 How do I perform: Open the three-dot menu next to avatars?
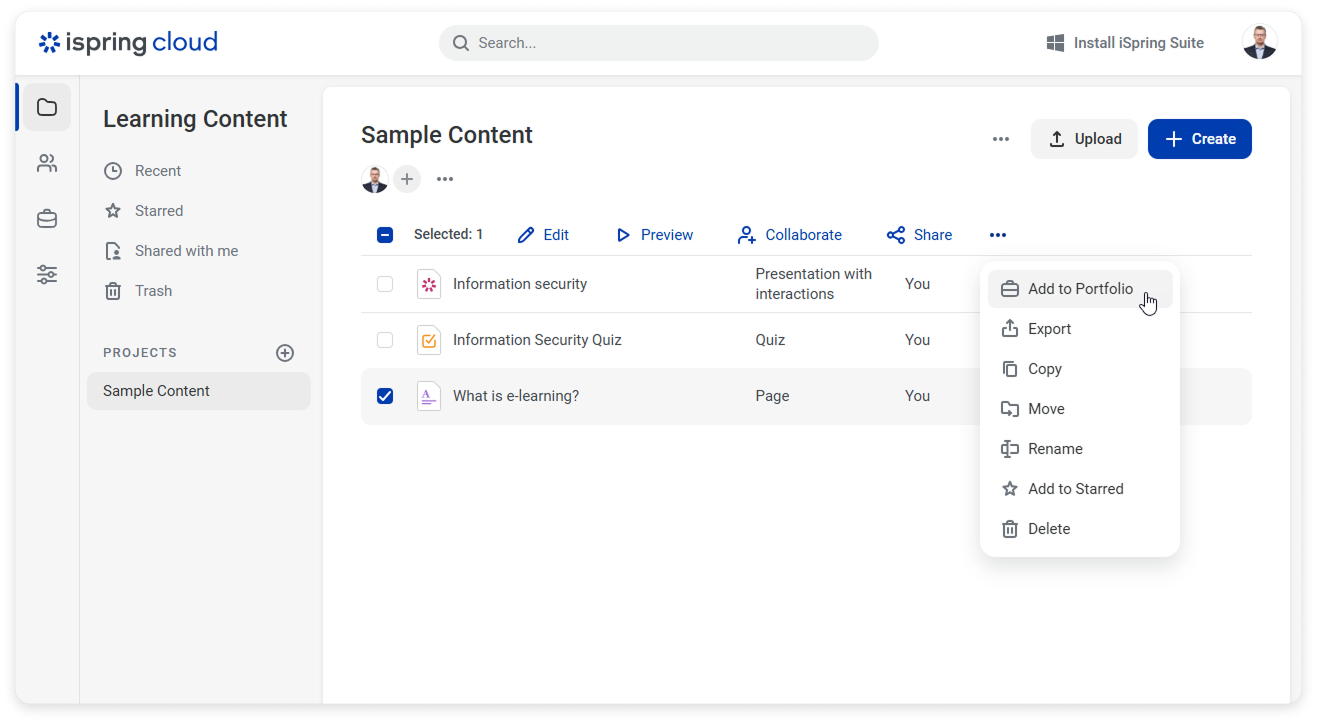pos(445,179)
